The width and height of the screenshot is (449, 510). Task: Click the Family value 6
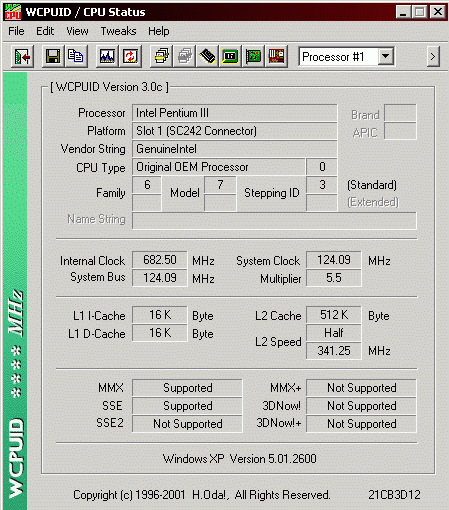147,185
